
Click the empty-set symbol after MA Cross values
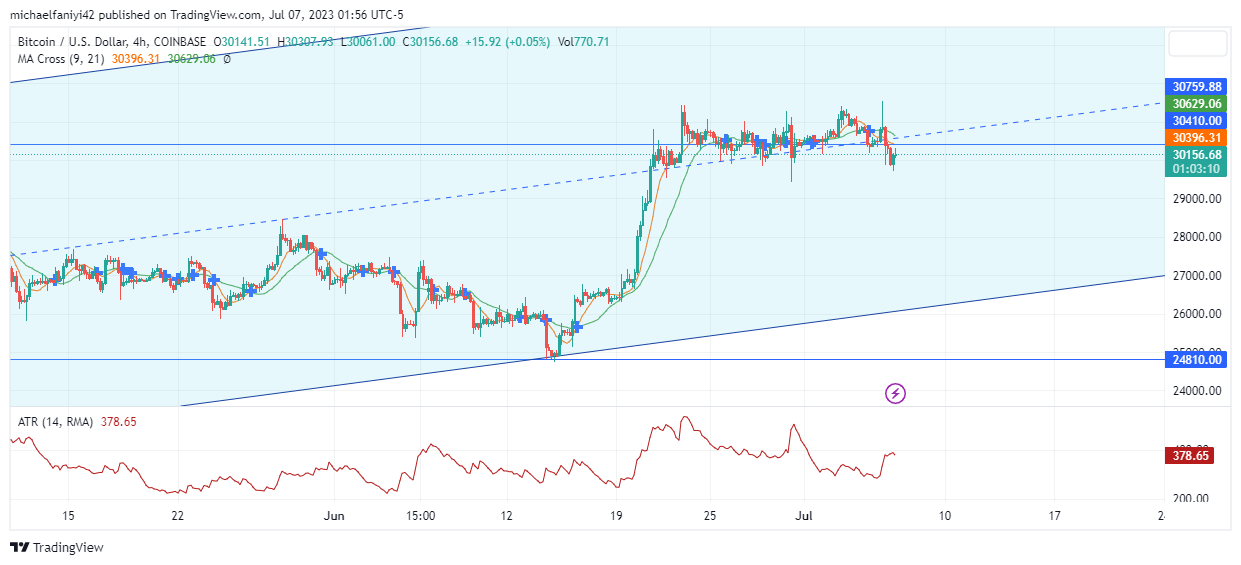point(227,59)
